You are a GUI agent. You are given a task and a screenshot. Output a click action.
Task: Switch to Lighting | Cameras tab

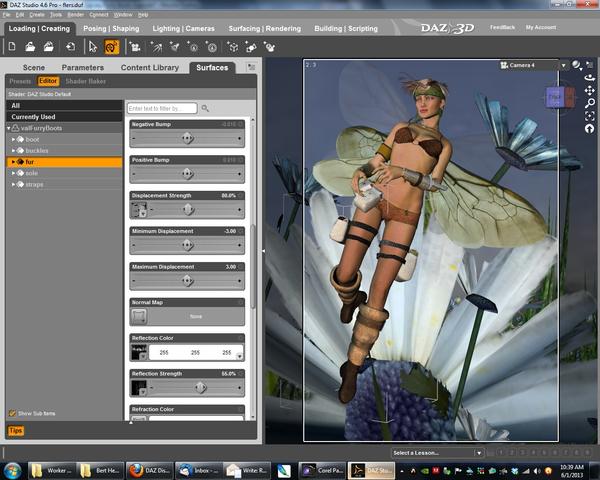[x=183, y=28]
